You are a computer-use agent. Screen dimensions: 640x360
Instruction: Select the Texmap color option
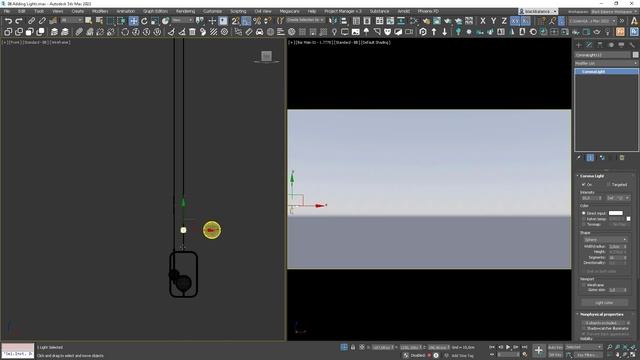point(584,224)
